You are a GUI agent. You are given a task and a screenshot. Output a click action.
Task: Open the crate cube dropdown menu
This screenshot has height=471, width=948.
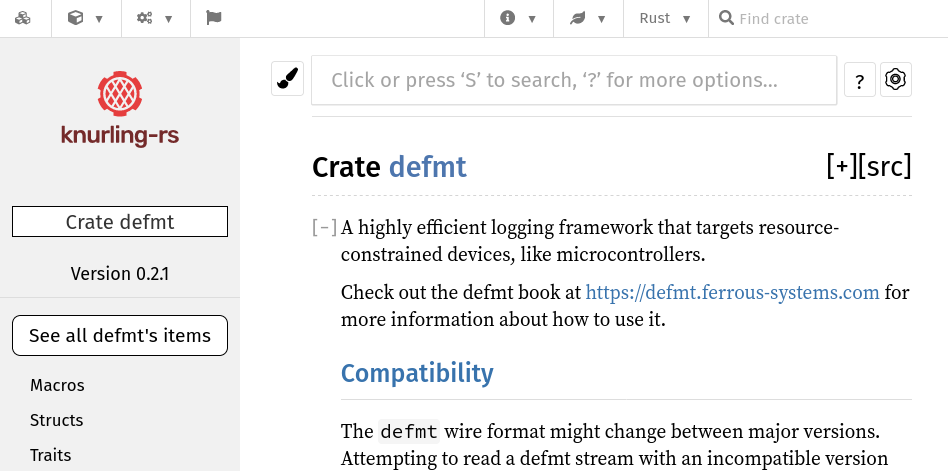[86, 18]
